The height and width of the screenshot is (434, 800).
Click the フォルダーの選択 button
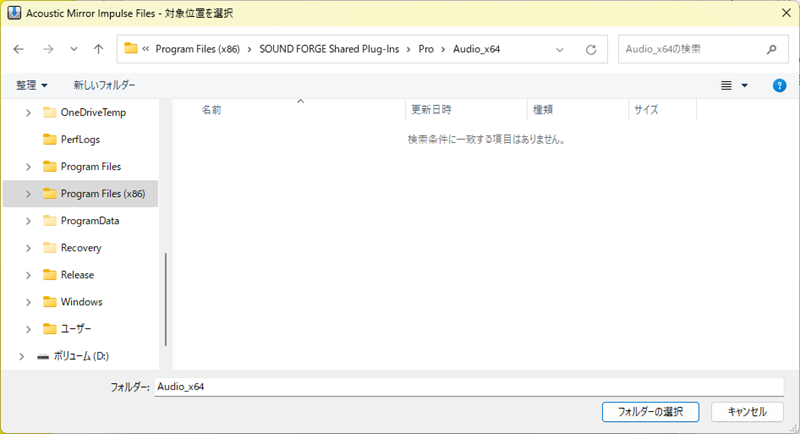650,411
